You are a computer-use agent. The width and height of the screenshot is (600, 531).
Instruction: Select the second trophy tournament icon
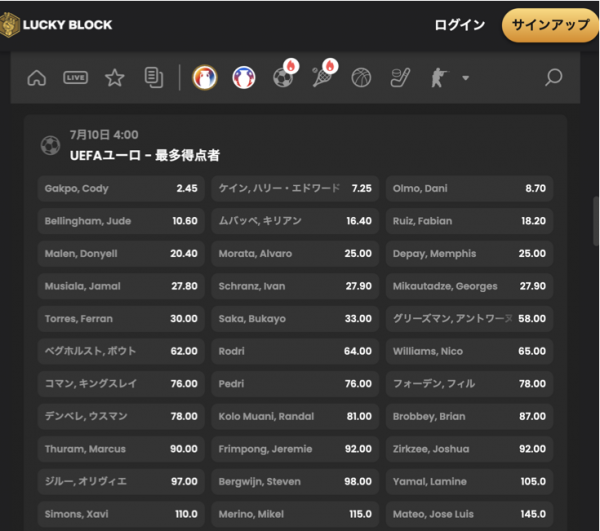[x=244, y=78]
